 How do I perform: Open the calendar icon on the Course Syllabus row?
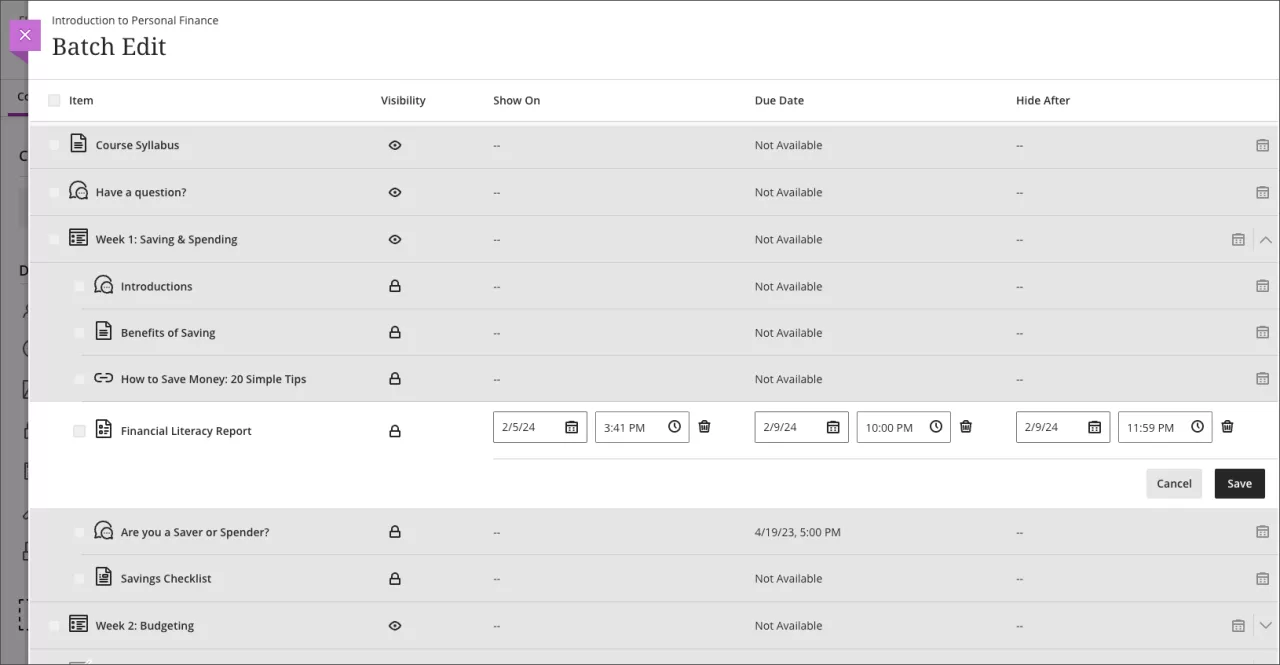point(1263,145)
